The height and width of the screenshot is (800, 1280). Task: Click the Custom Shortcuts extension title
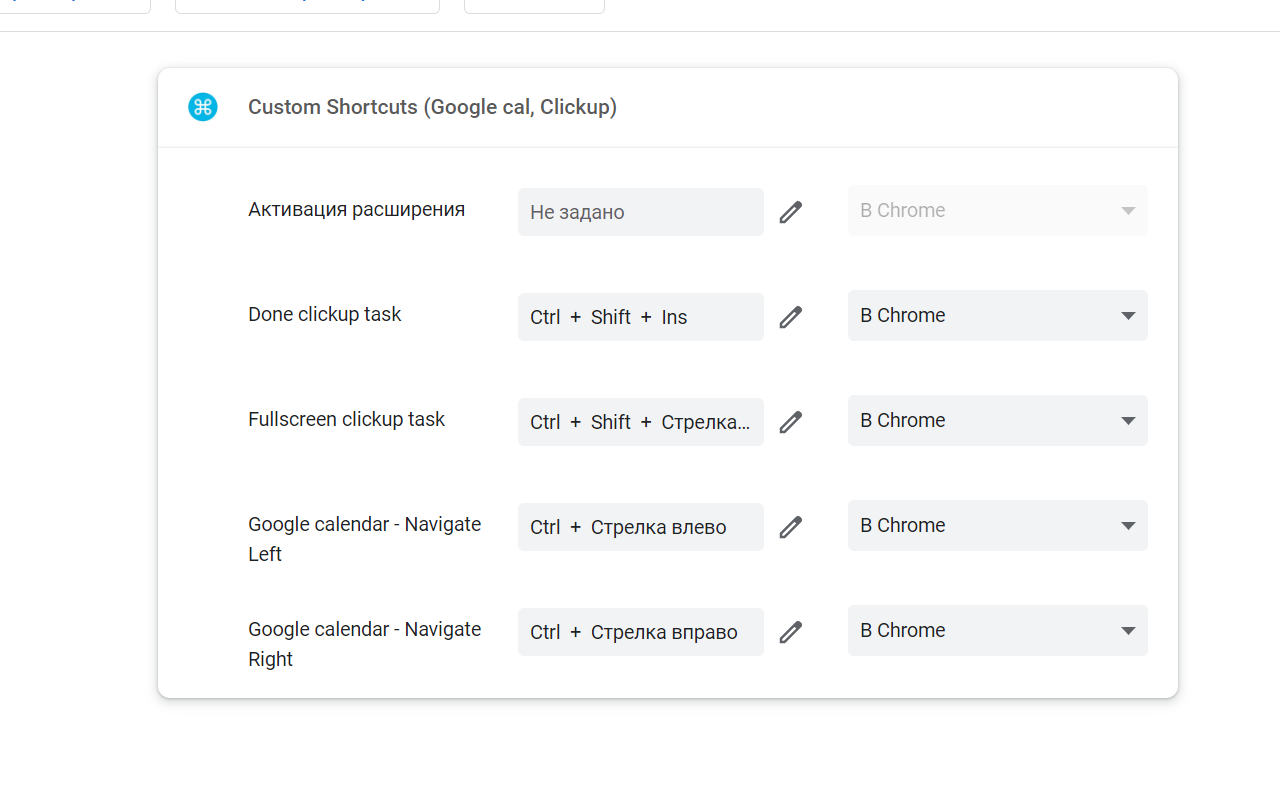click(x=432, y=107)
